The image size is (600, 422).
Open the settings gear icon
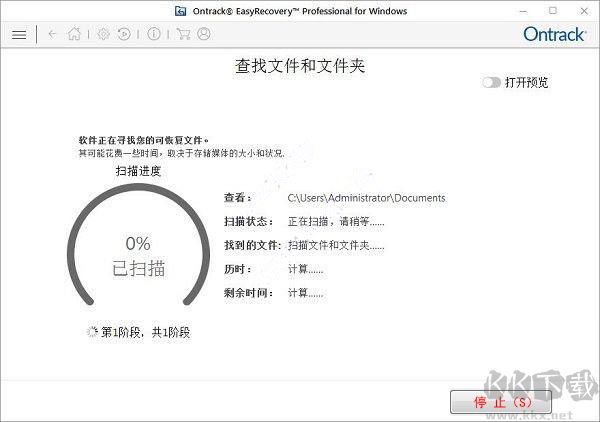pos(103,34)
